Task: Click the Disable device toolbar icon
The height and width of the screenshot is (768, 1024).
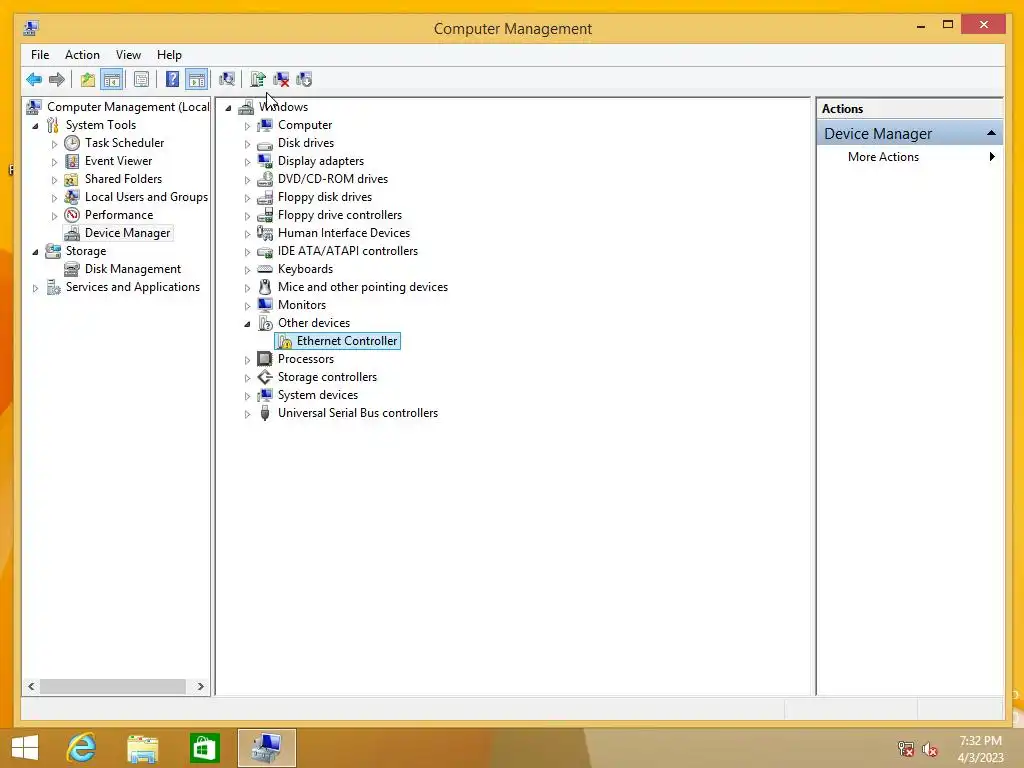Action: click(304, 80)
